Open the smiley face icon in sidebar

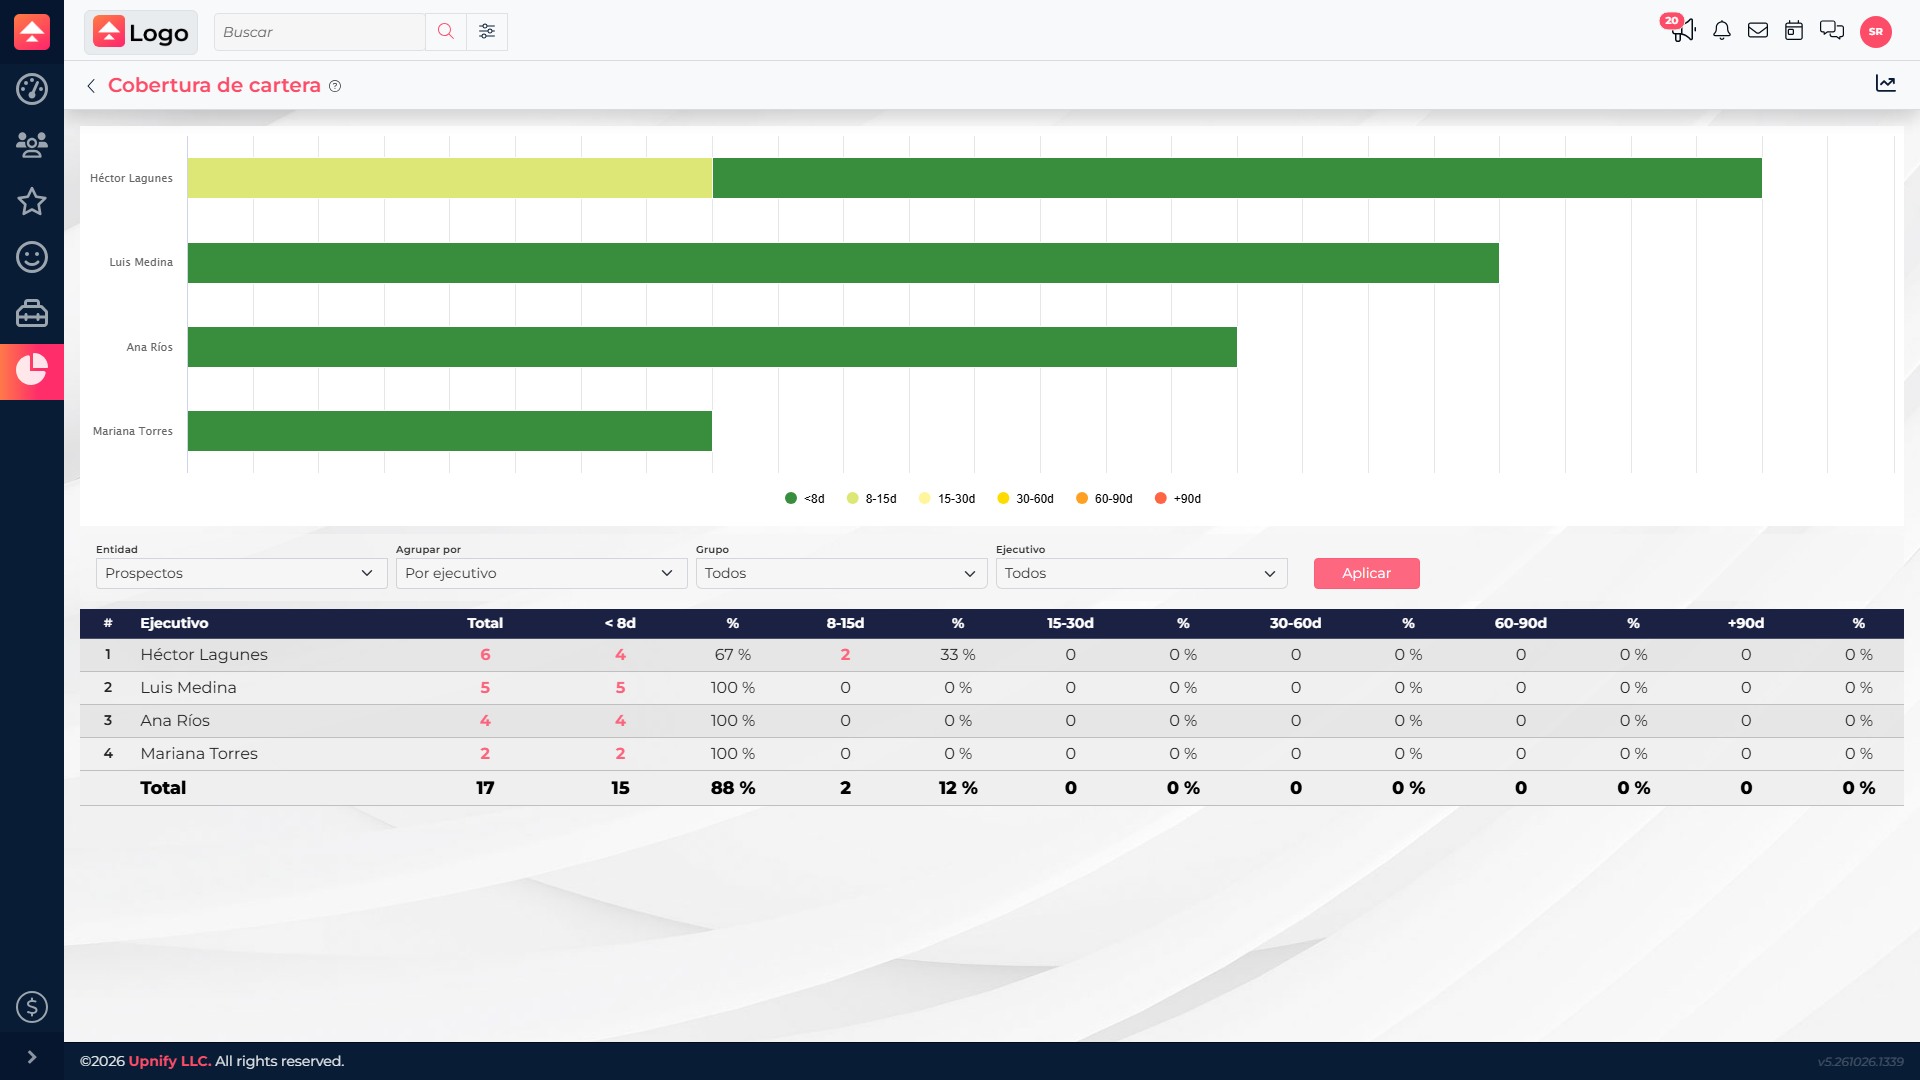pyautogui.click(x=32, y=257)
